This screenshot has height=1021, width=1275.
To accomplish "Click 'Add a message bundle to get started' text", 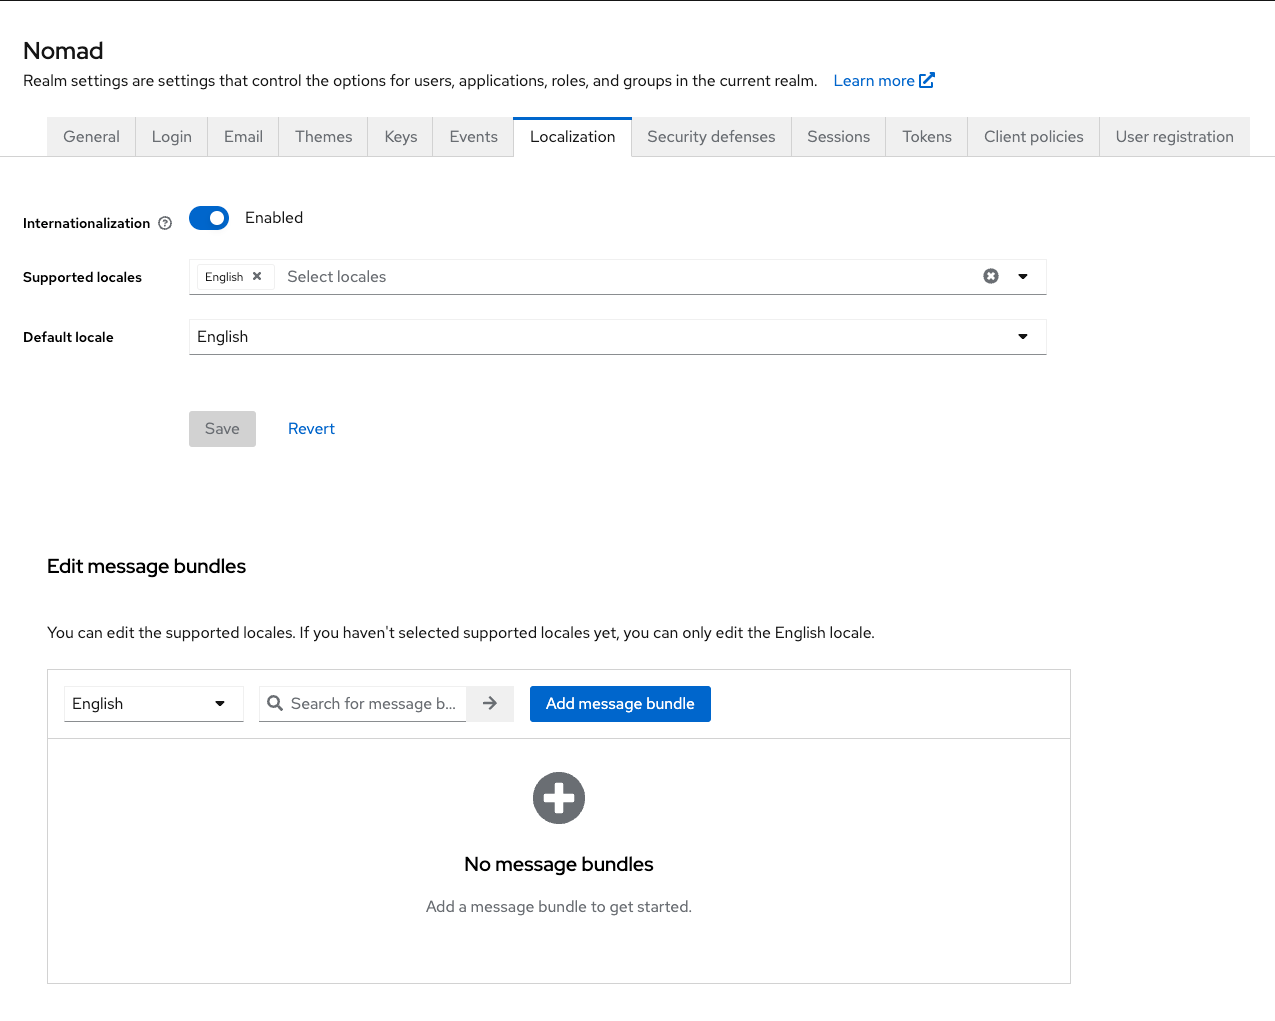I will pyautogui.click(x=559, y=907).
